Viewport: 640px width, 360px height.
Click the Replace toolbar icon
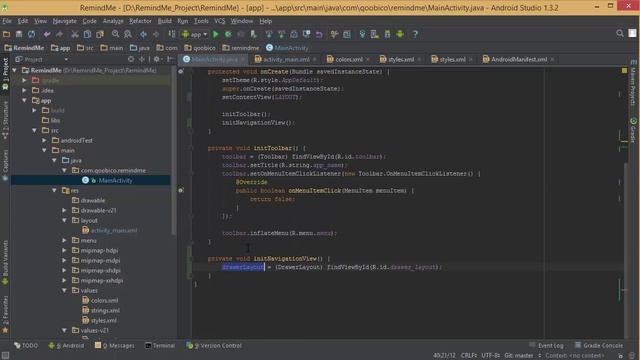click(x=128, y=34)
